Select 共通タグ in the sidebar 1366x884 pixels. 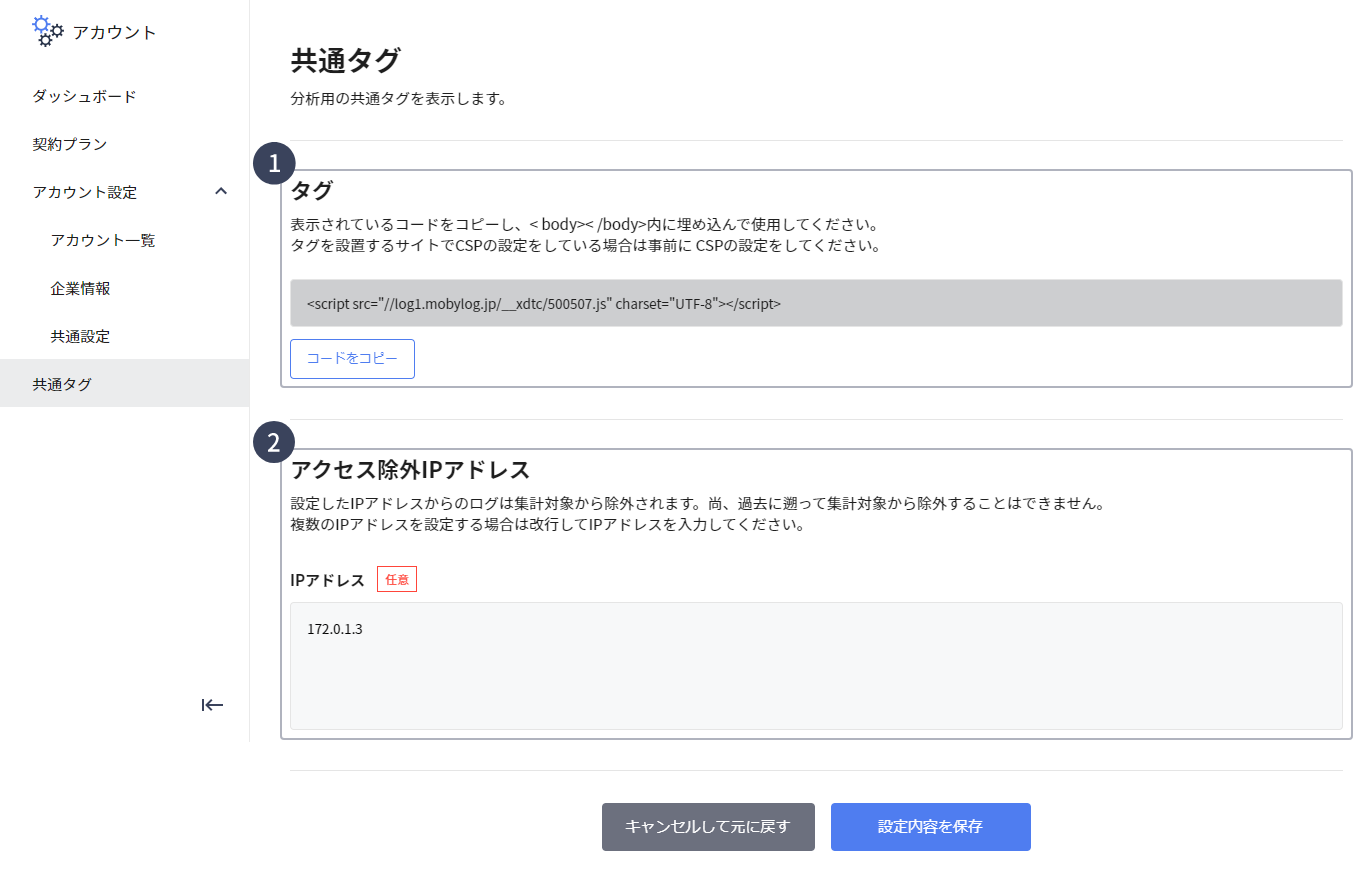coord(124,383)
